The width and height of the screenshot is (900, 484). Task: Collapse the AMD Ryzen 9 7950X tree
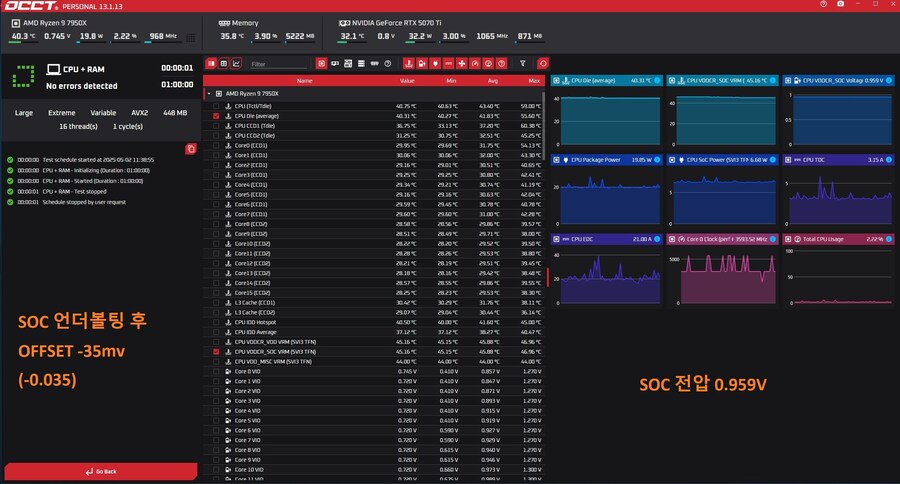208,93
